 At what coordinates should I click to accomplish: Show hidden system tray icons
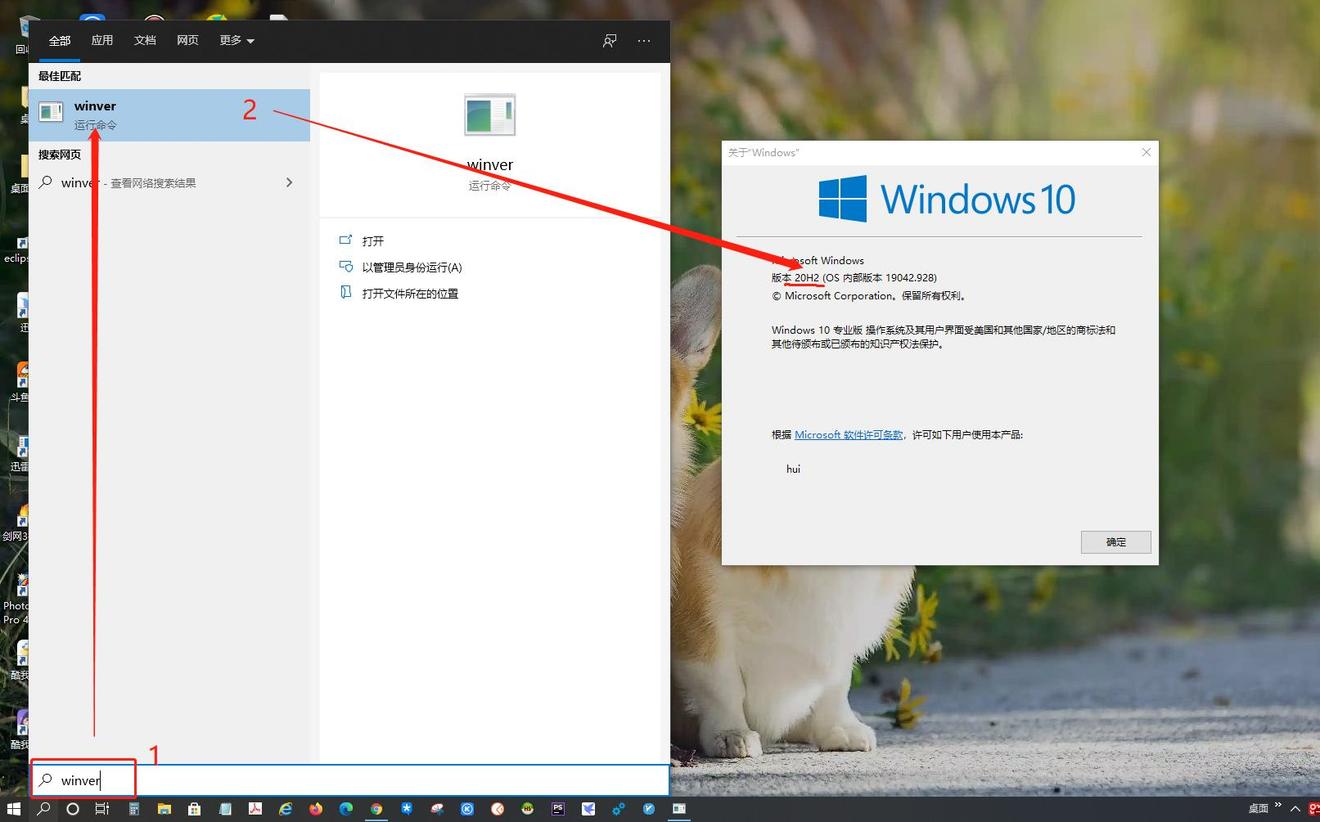(1295, 809)
